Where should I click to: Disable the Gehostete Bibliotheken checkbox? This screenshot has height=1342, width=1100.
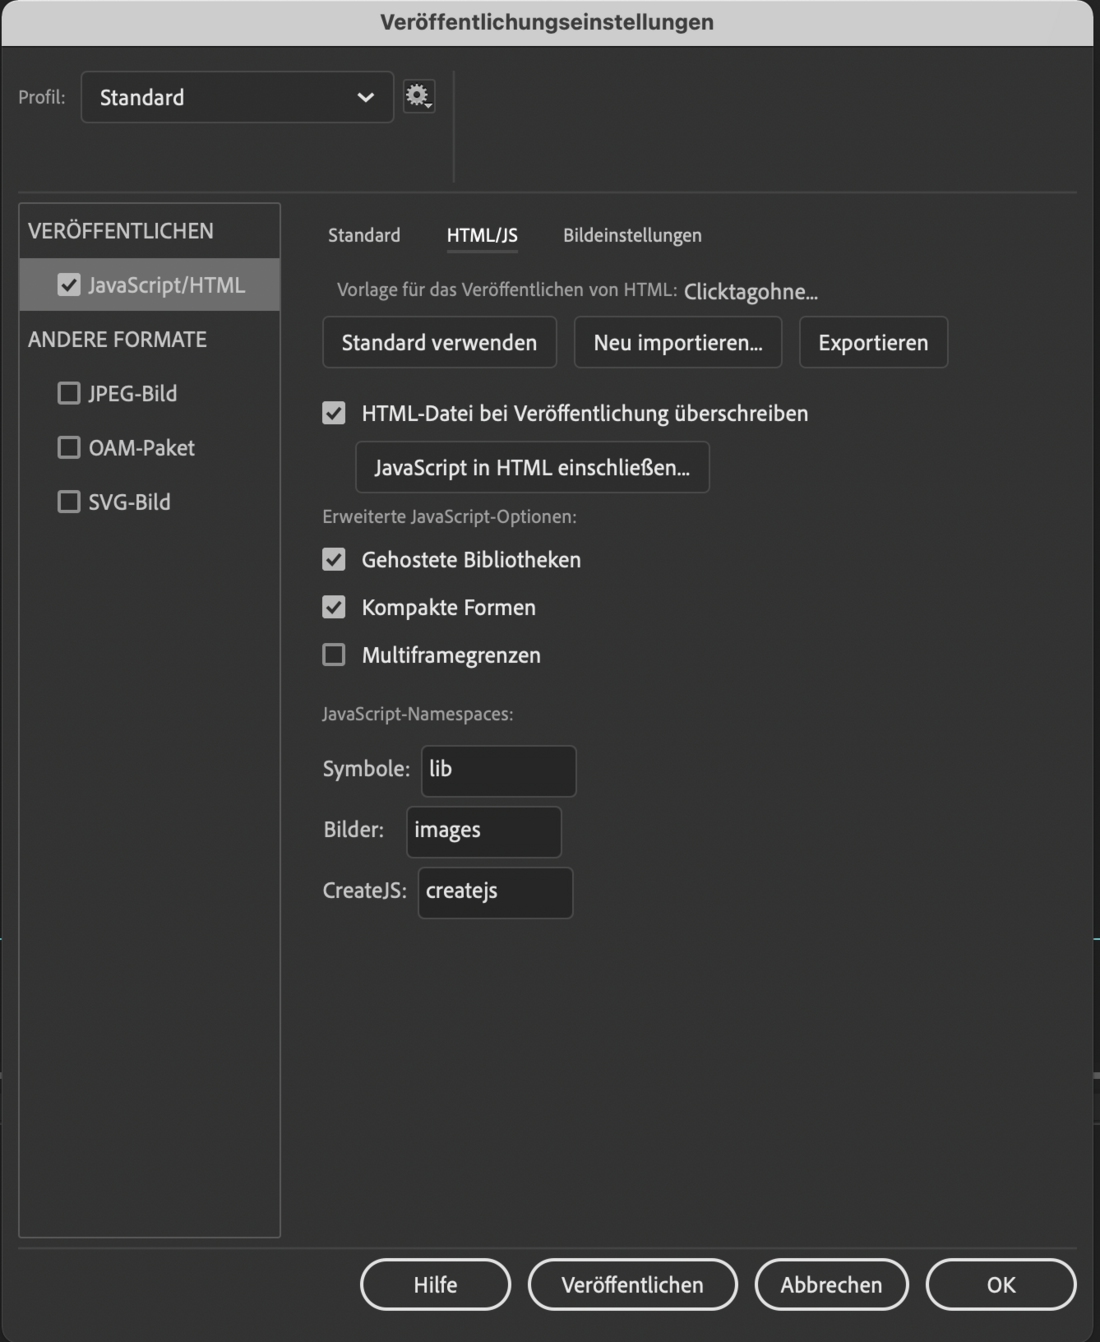click(x=334, y=559)
